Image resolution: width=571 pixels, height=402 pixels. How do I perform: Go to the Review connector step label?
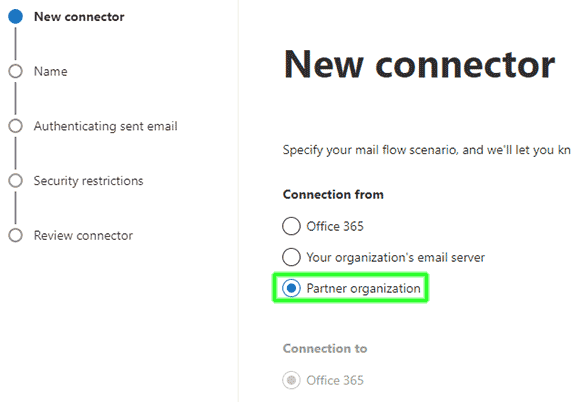(83, 236)
